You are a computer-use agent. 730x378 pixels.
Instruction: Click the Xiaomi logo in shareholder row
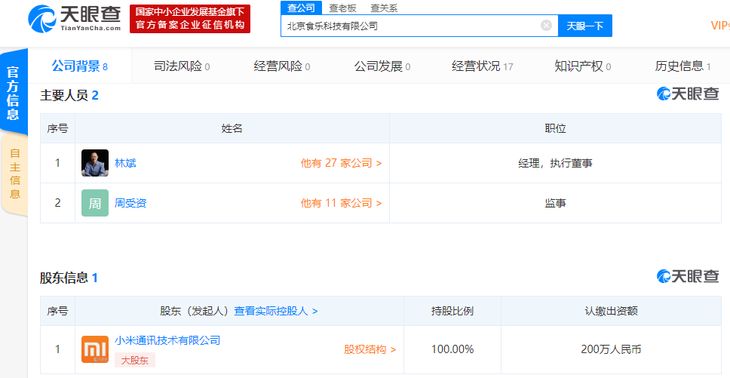pos(95,349)
